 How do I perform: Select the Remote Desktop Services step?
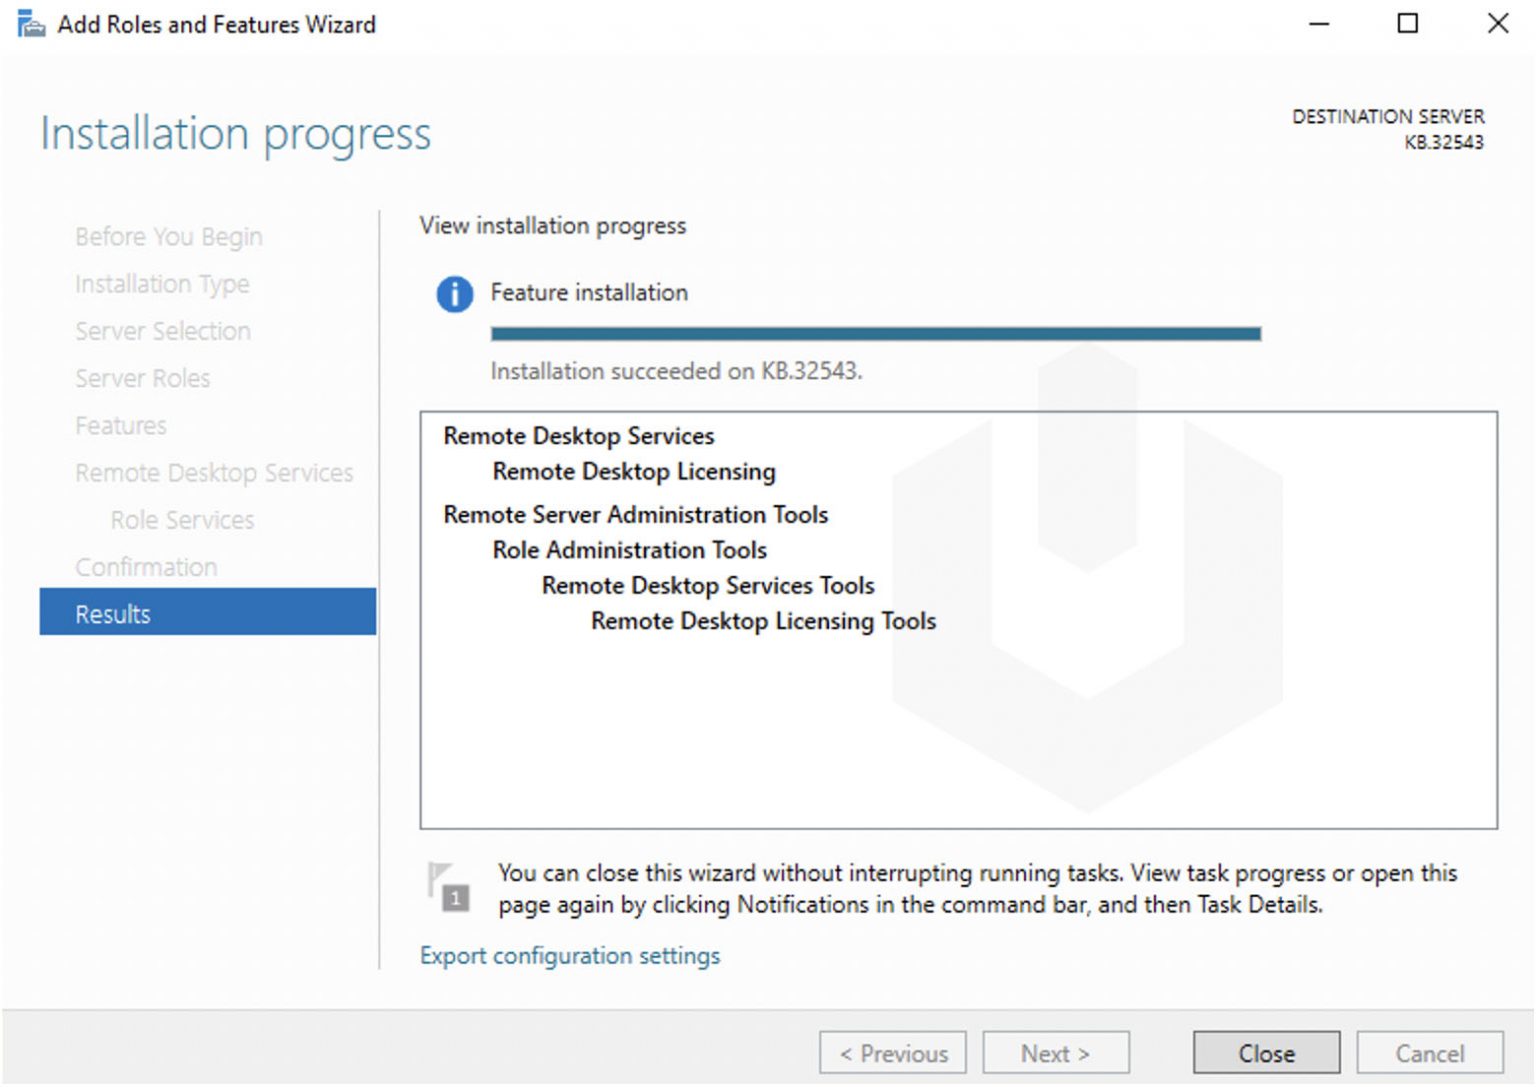click(x=213, y=472)
